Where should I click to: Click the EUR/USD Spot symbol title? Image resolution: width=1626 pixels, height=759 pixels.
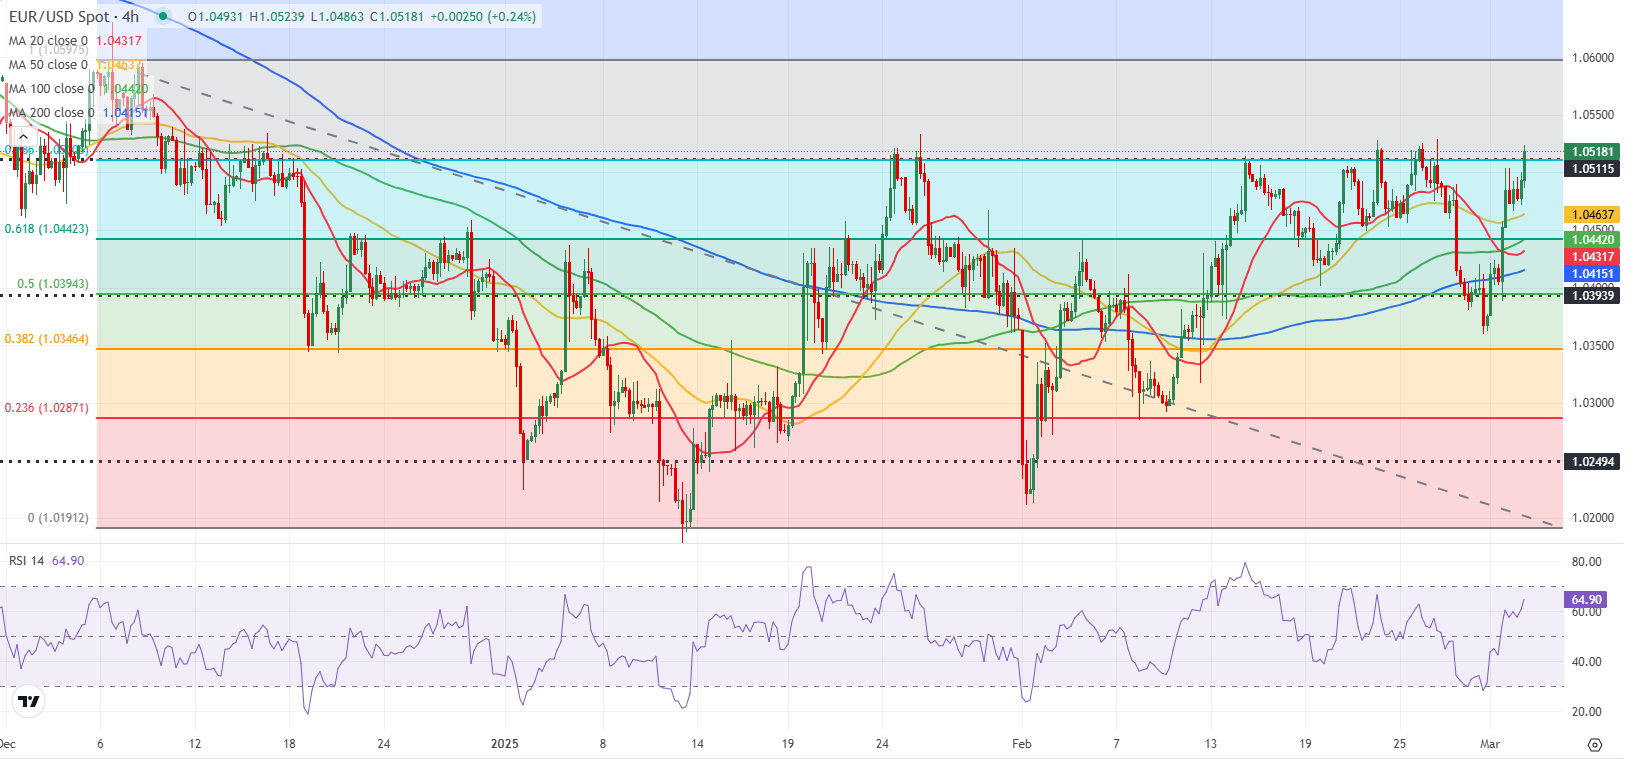tap(72, 16)
